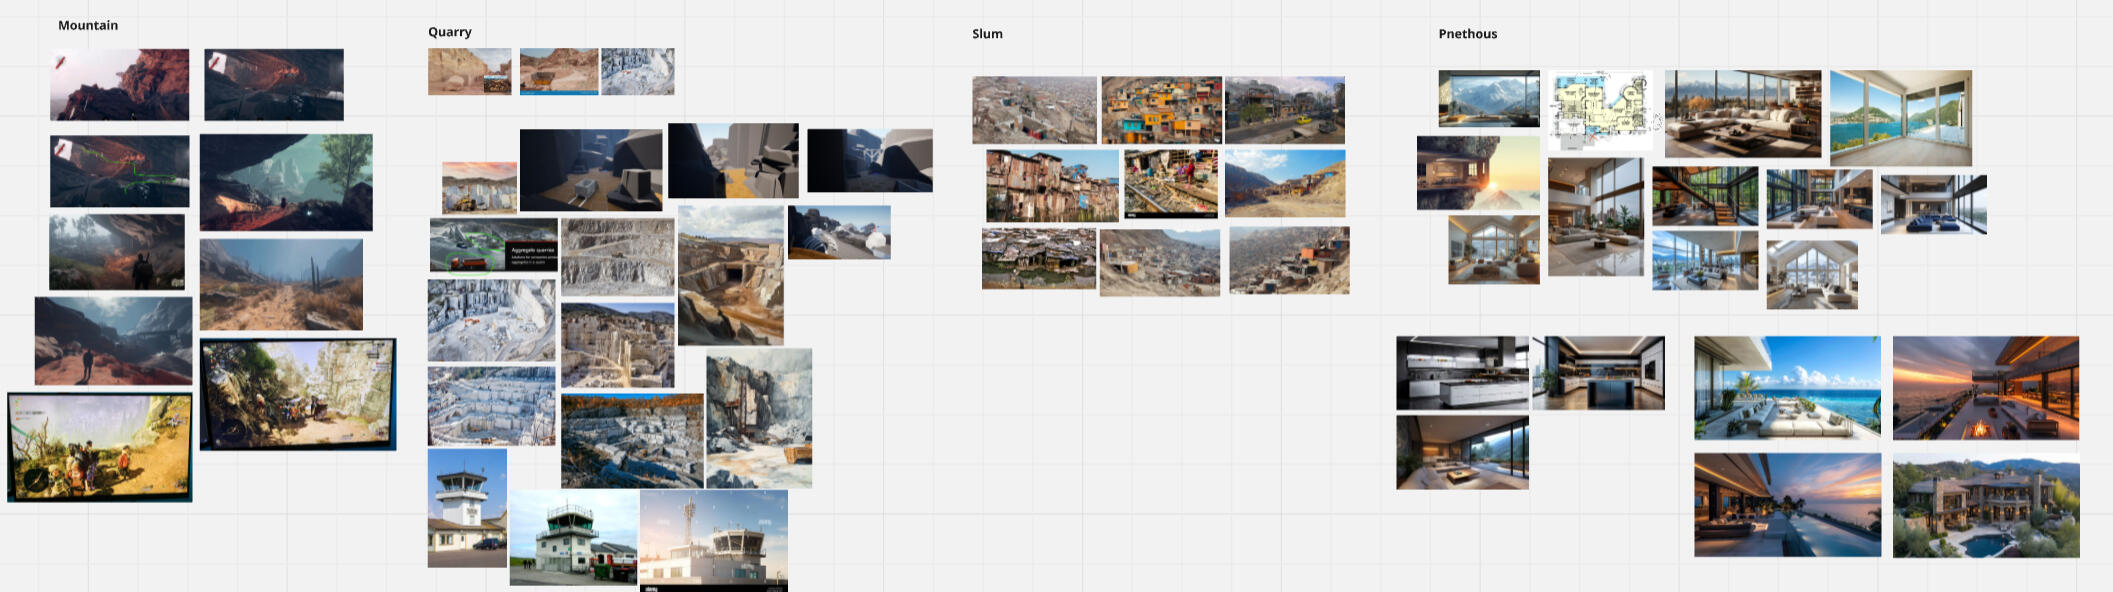This screenshot has height=592, width=2113.
Task: Open the floor plan blueprint image
Action: pos(1599,110)
